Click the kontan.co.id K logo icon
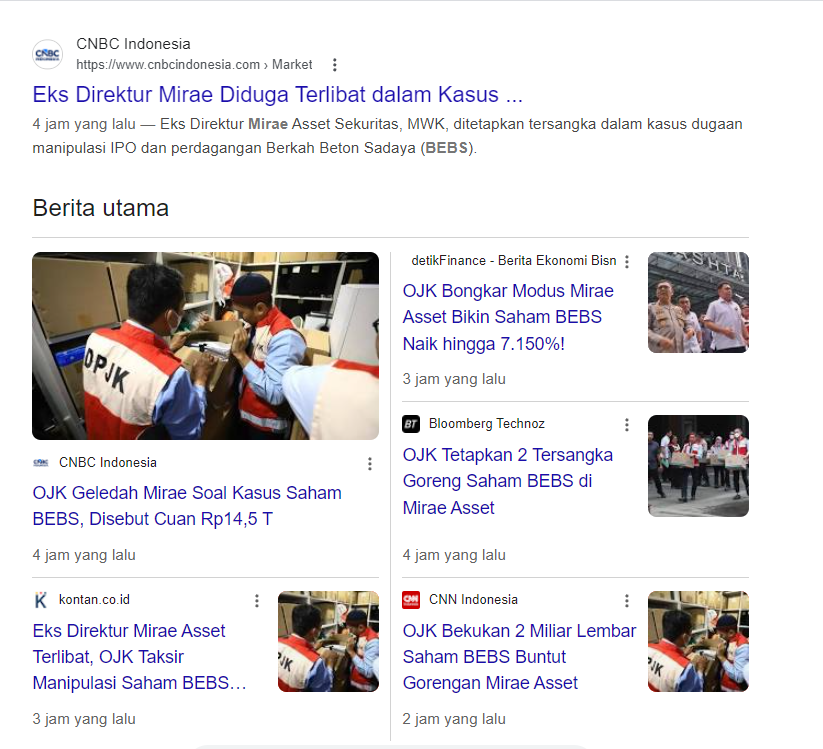Viewport: 823px width, 749px height. [41, 600]
